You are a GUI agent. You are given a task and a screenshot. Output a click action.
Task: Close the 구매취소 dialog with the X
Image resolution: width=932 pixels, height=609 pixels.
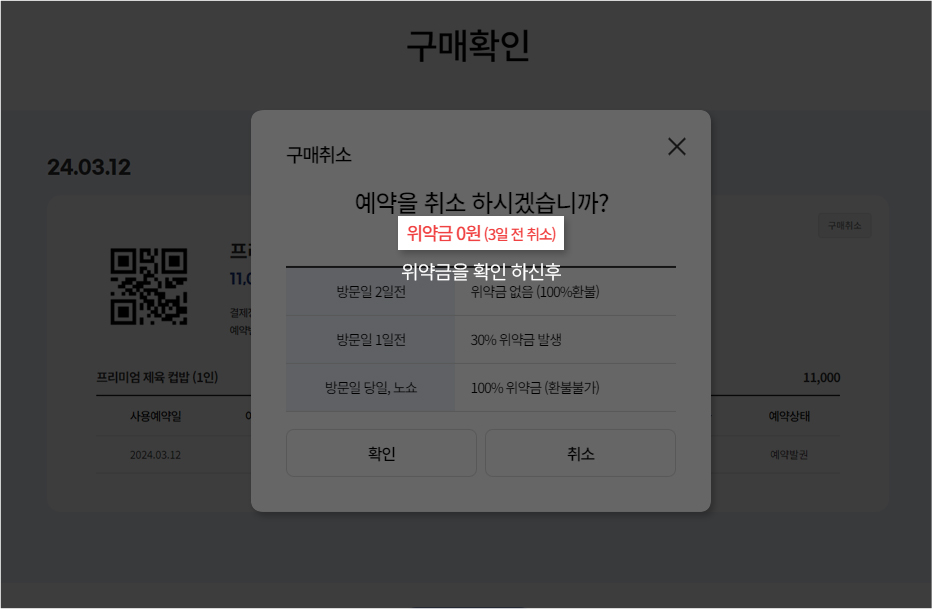click(676, 146)
